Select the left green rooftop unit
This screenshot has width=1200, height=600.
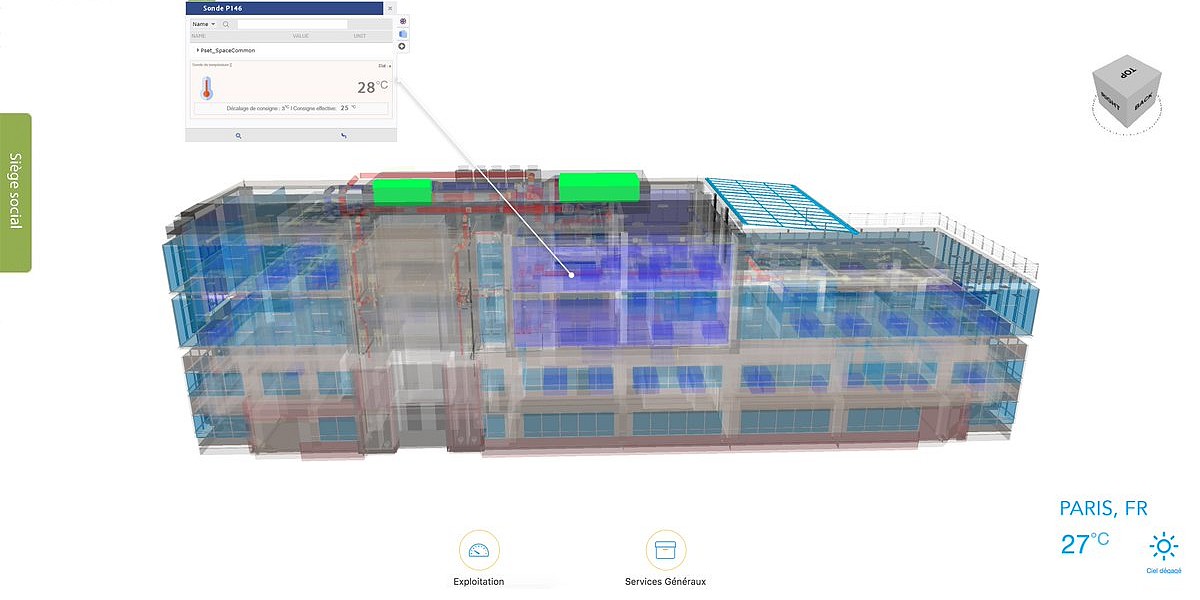(x=402, y=190)
